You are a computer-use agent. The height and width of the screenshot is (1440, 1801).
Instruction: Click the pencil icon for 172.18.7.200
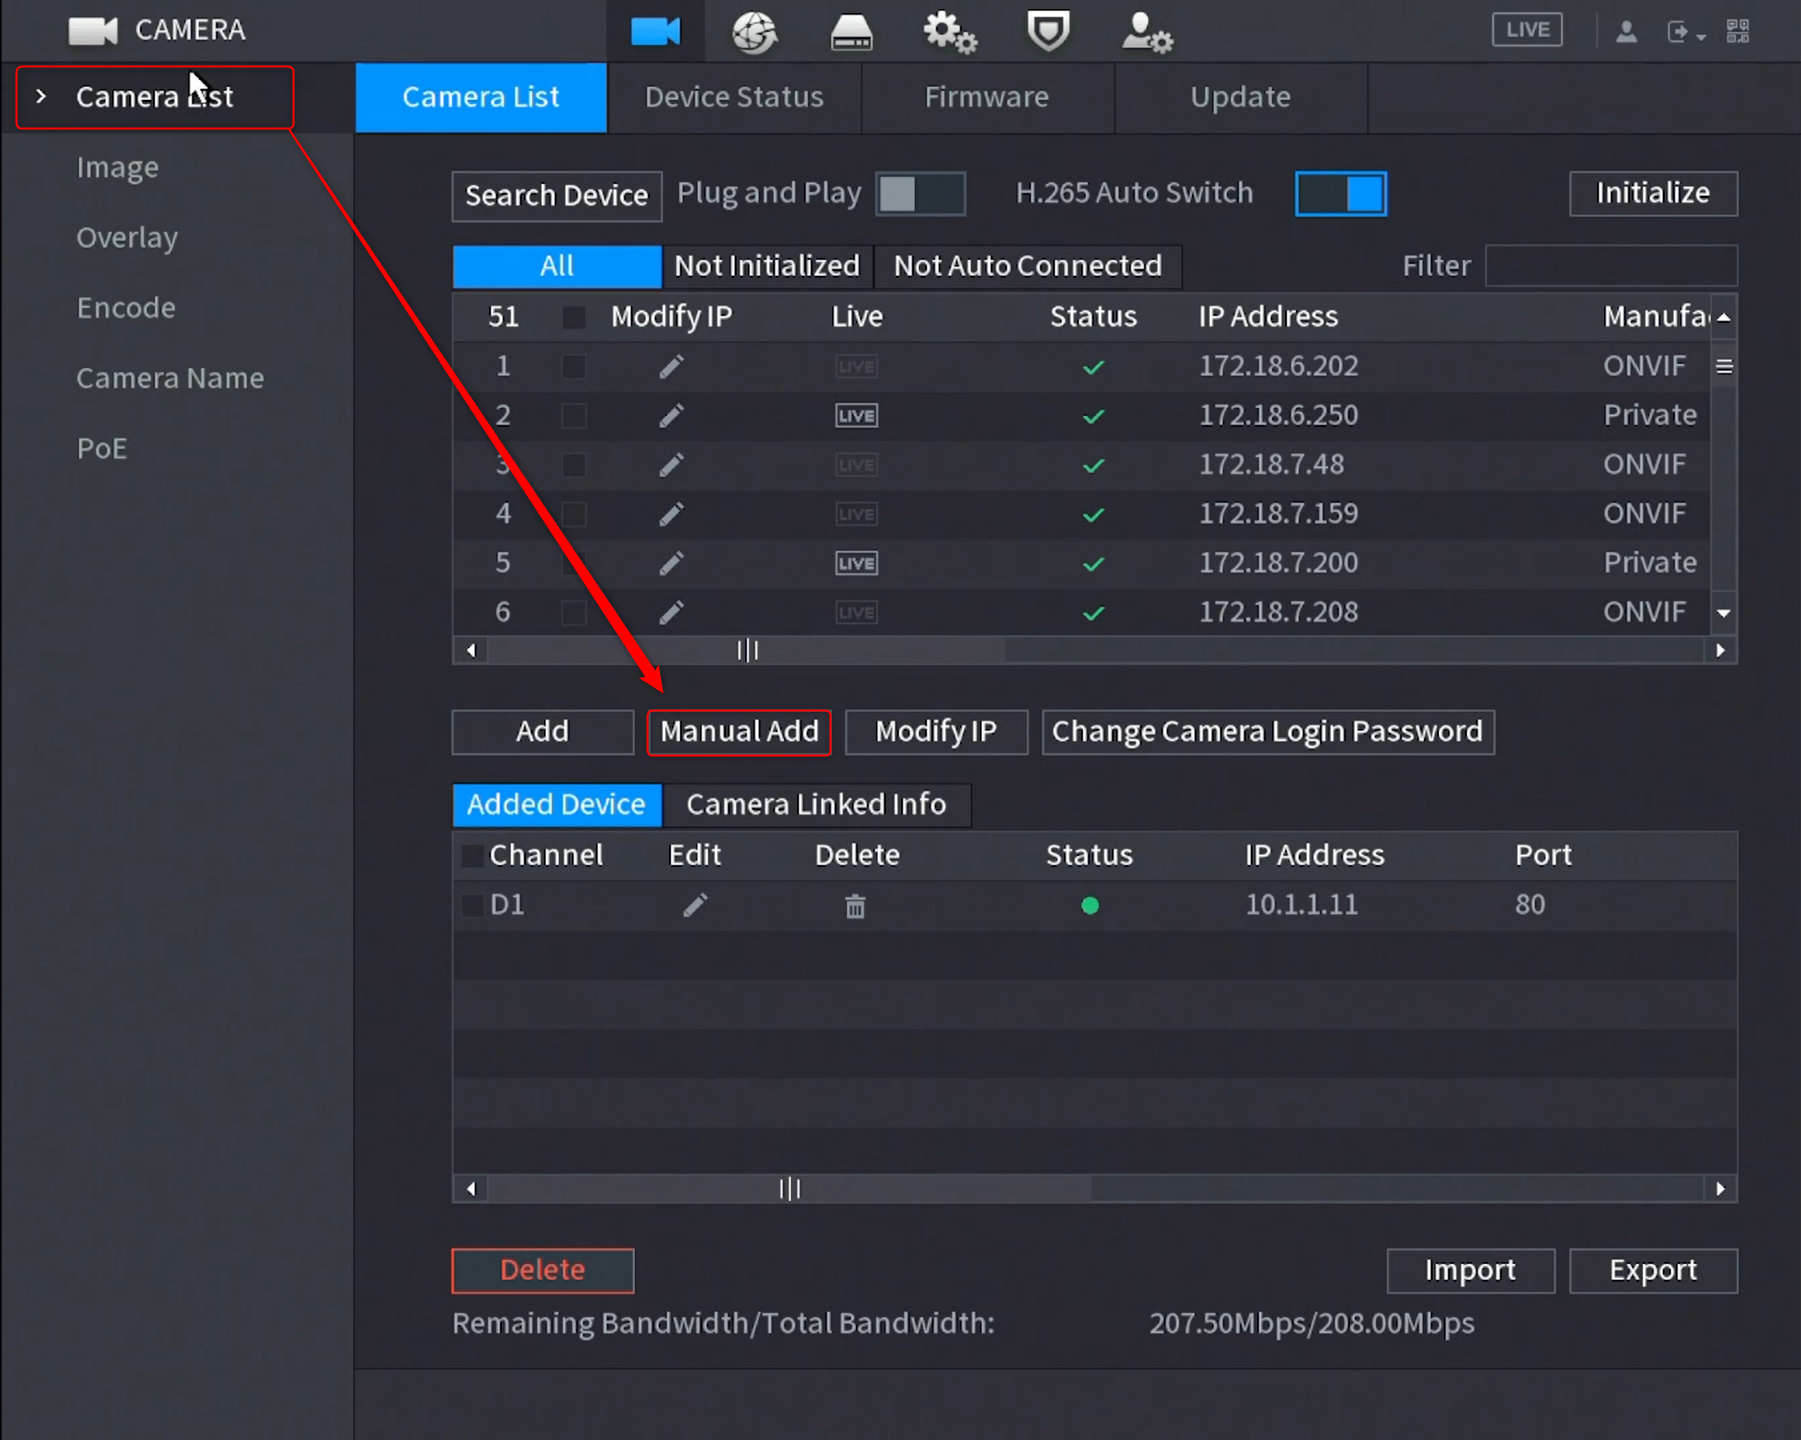[x=671, y=563]
